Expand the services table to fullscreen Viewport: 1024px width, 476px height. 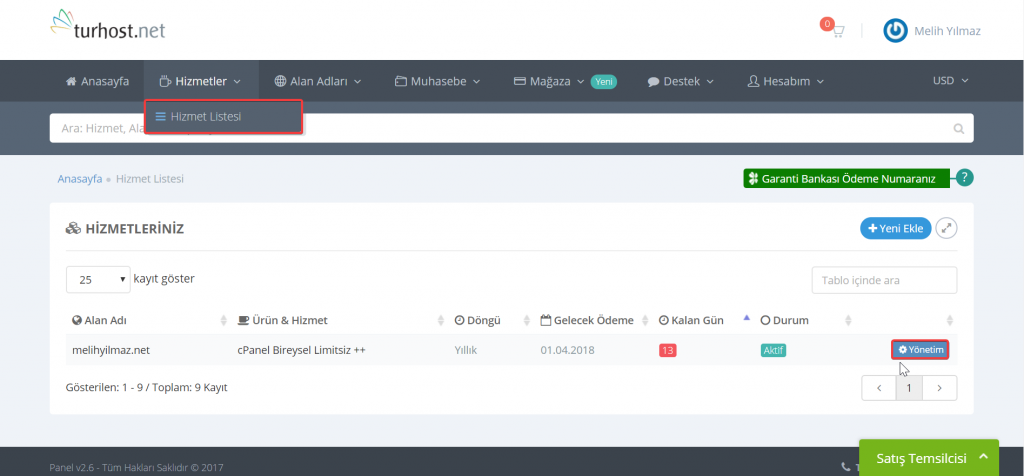[x=946, y=229]
